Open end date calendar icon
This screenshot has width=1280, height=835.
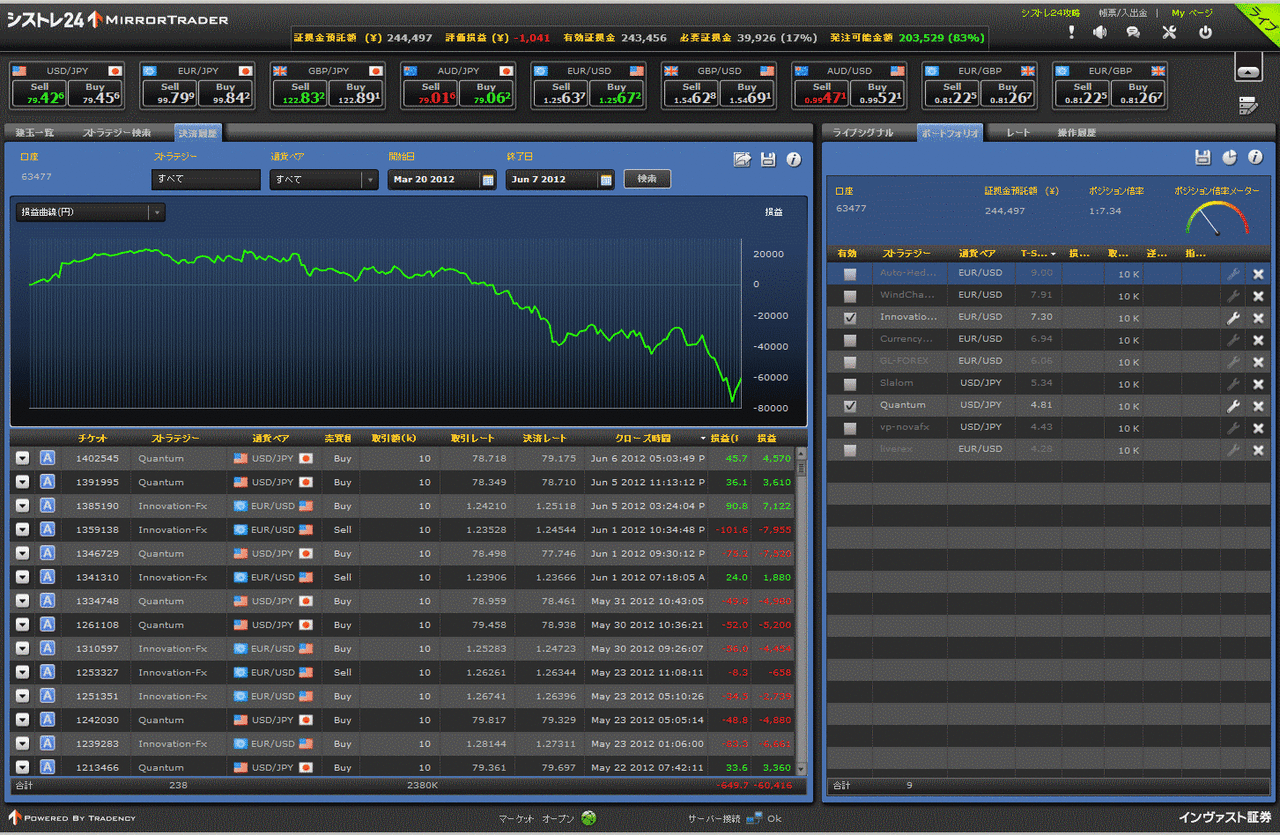606,180
